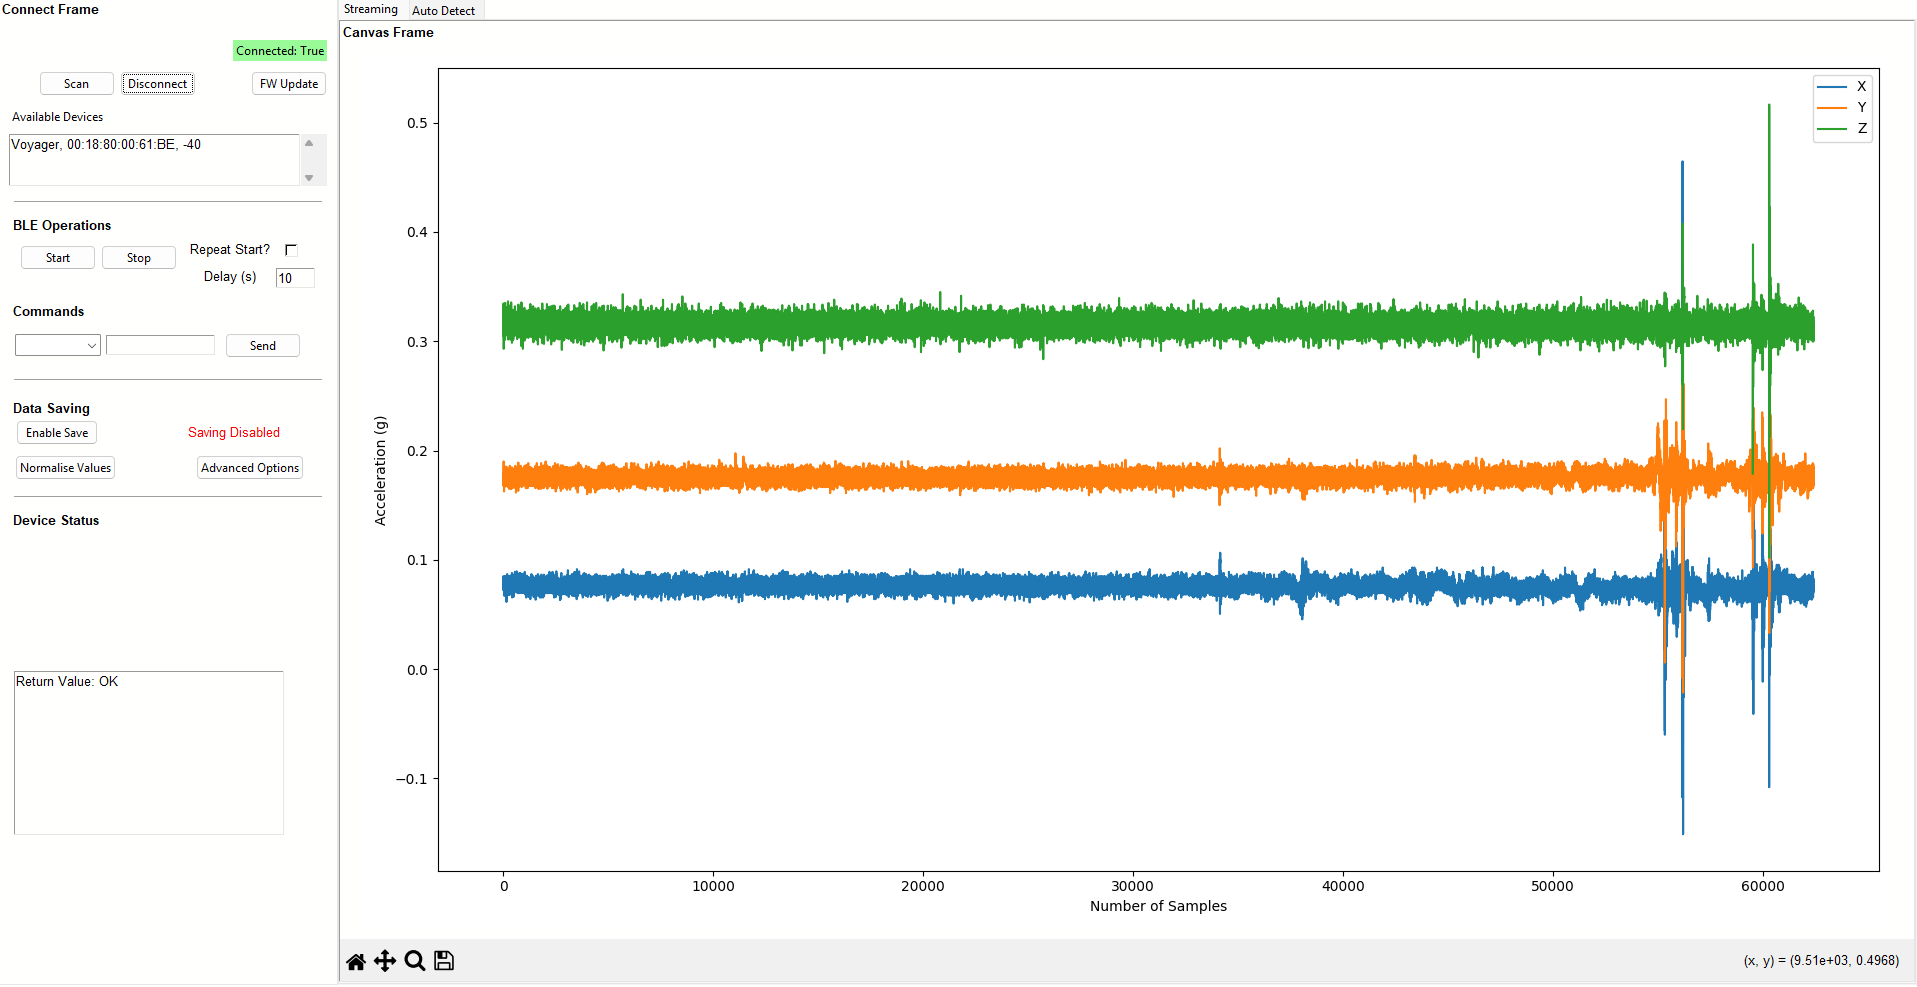Screen dimensions: 1917x987
Task: Click the Home reset view icon
Action: click(x=355, y=962)
